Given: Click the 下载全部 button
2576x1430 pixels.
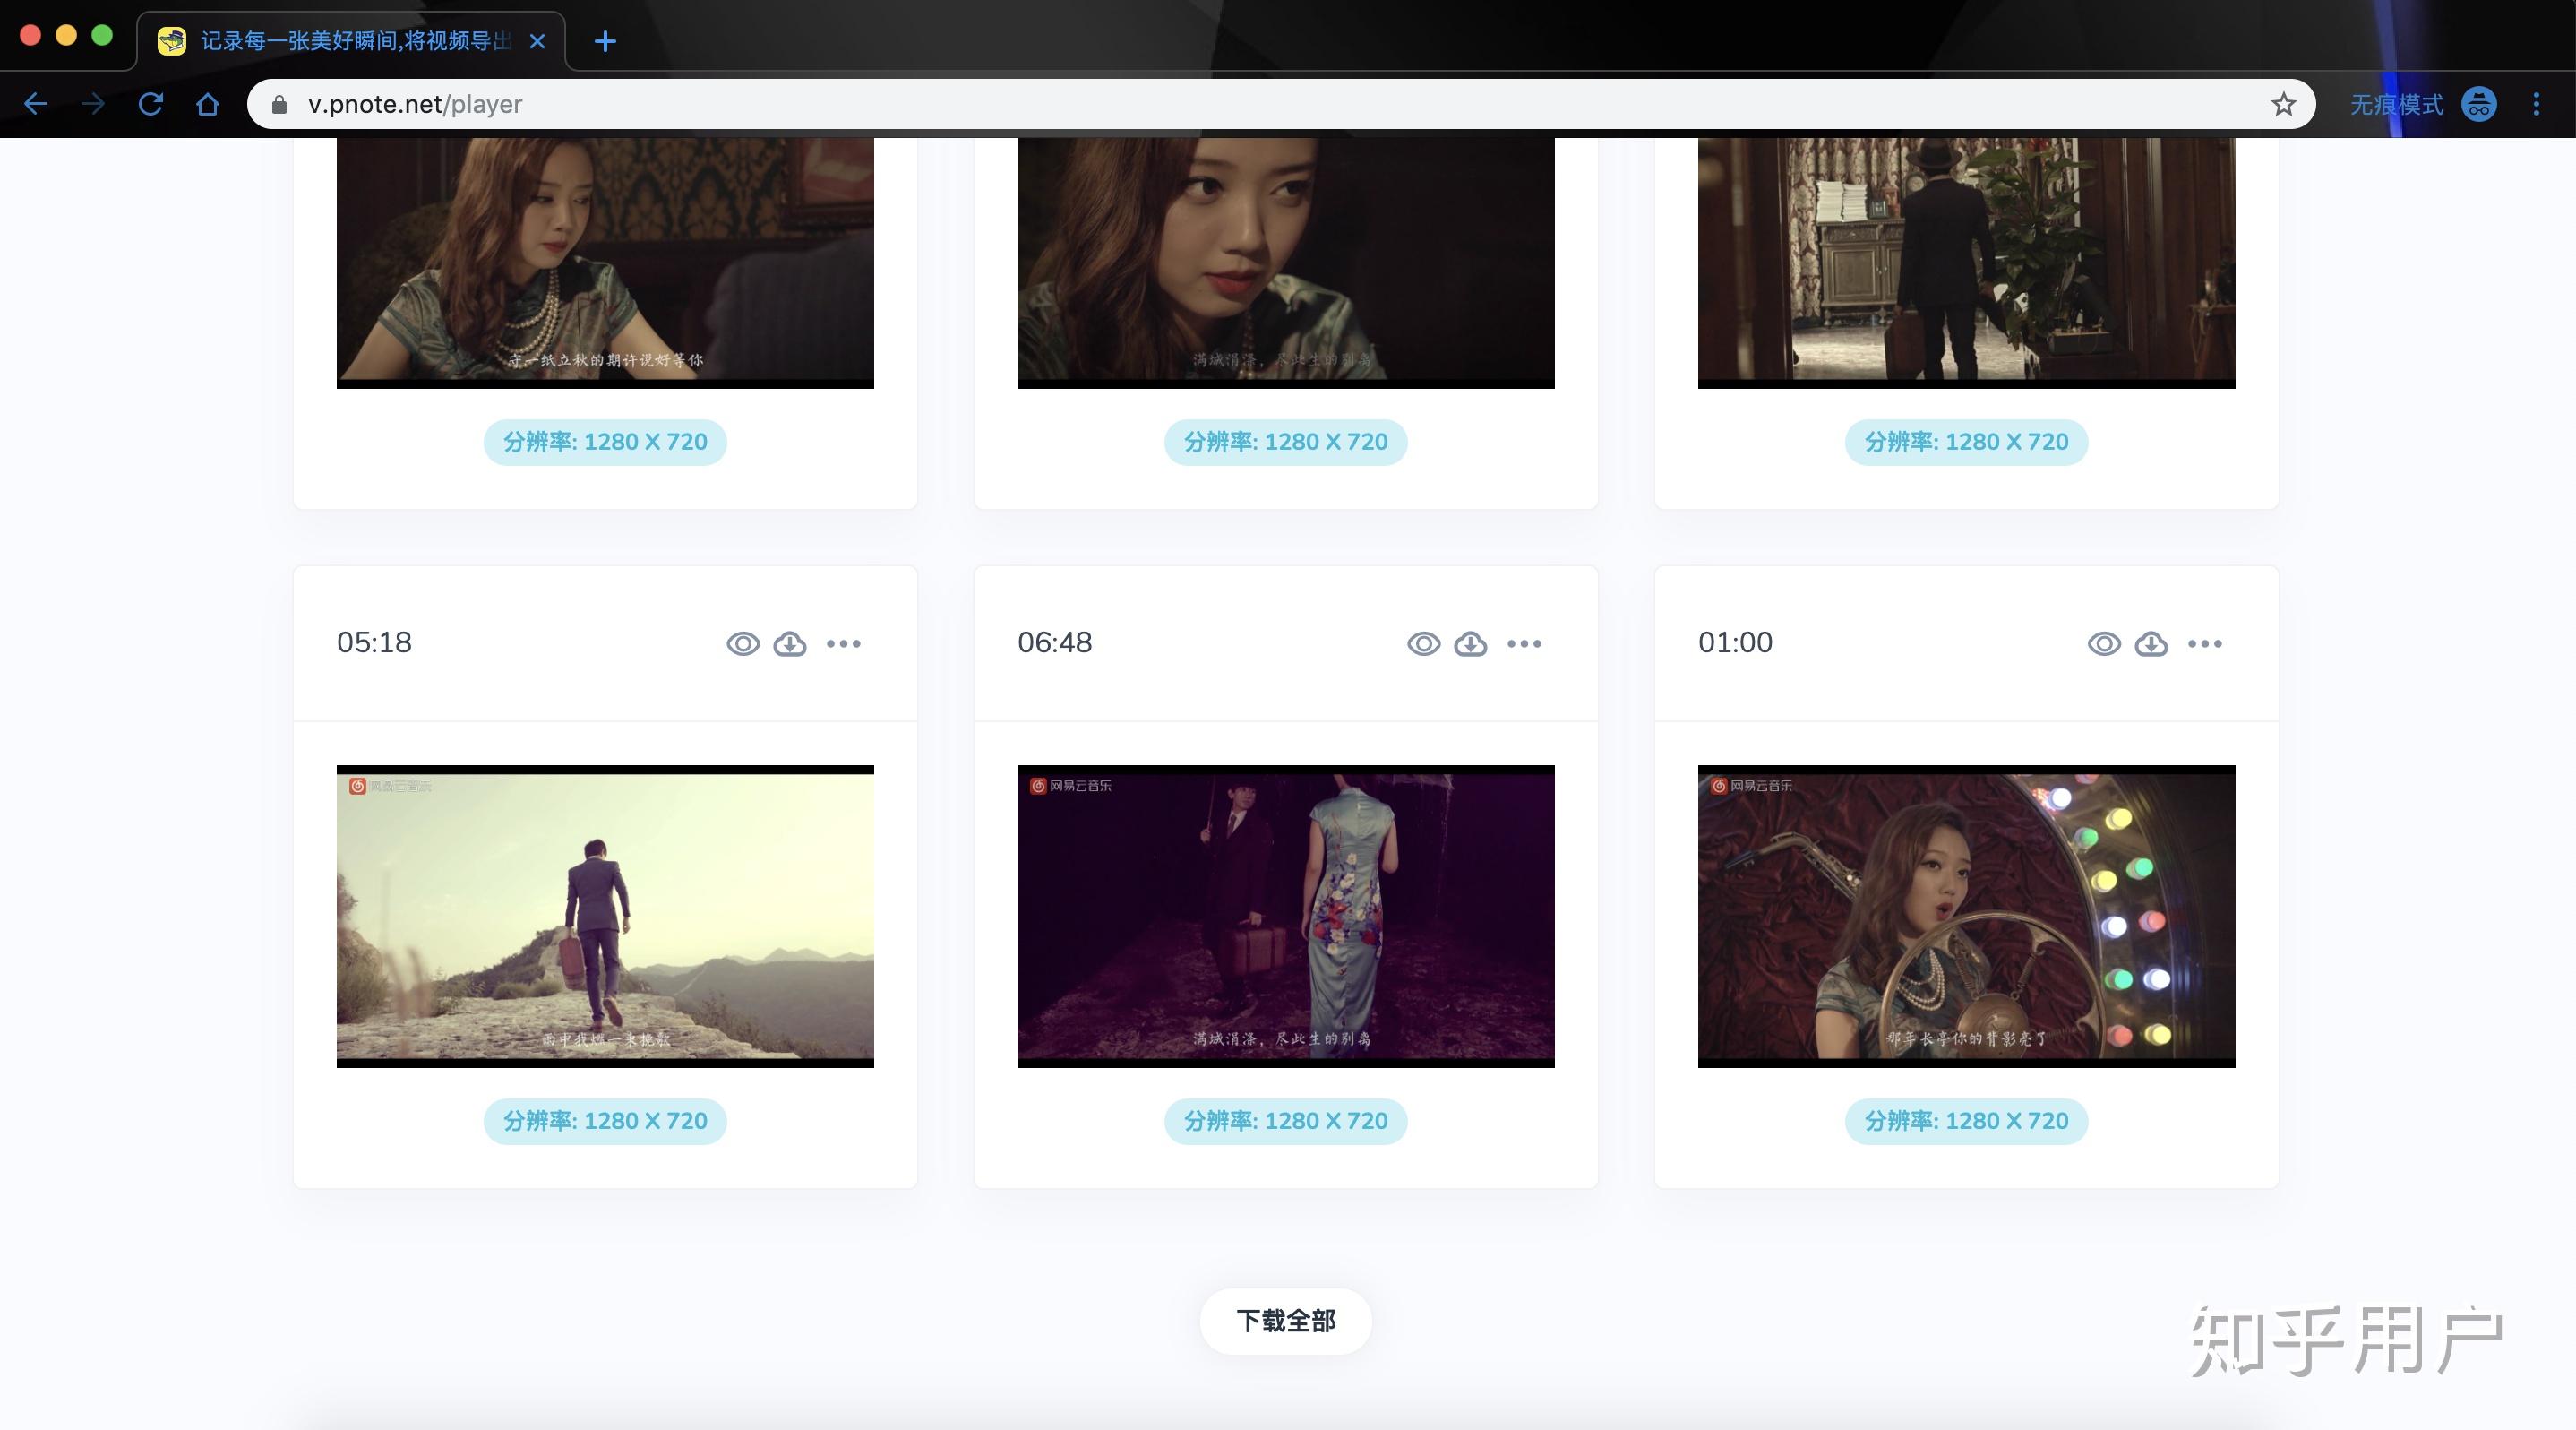Looking at the screenshot, I should point(1285,1321).
